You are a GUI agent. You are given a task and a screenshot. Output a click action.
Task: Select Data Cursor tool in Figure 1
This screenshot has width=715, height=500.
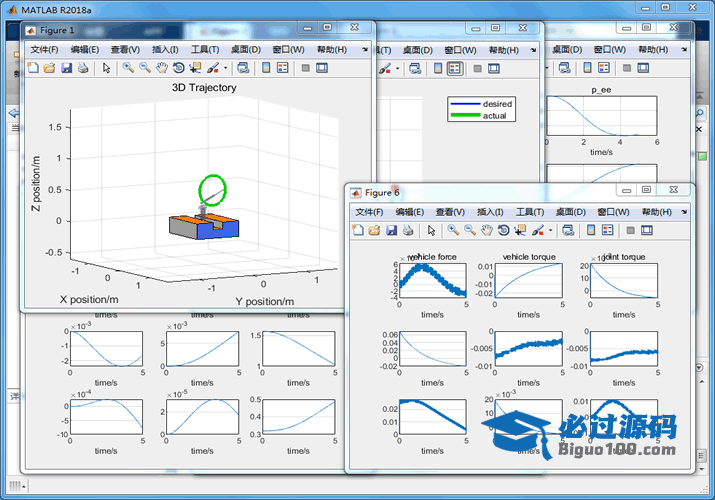coord(195,68)
